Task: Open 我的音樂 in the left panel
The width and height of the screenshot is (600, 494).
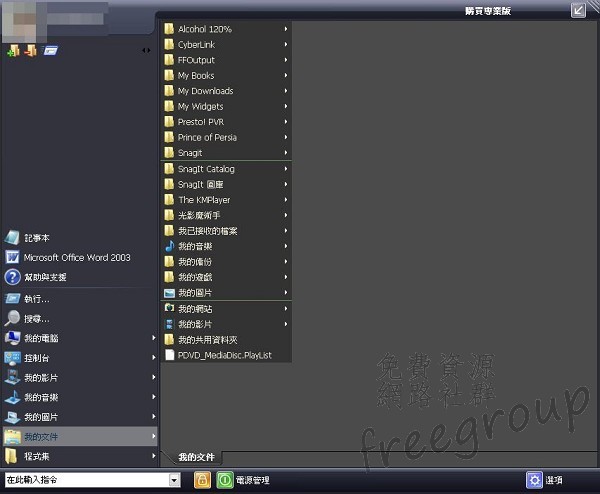Action: click(80, 397)
